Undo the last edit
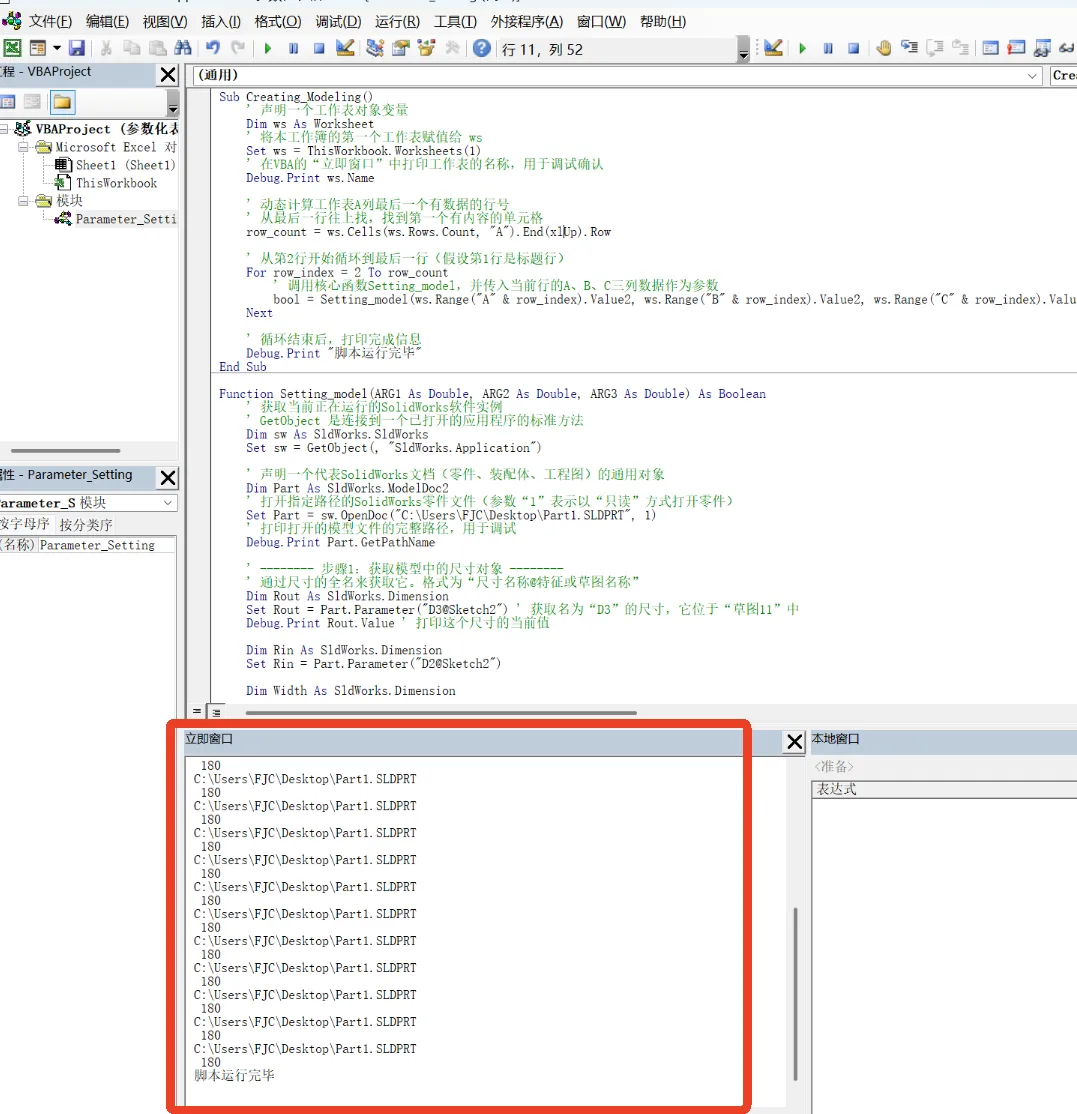This screenshot has height=1114, width=1077. click(x=212, y=48)
